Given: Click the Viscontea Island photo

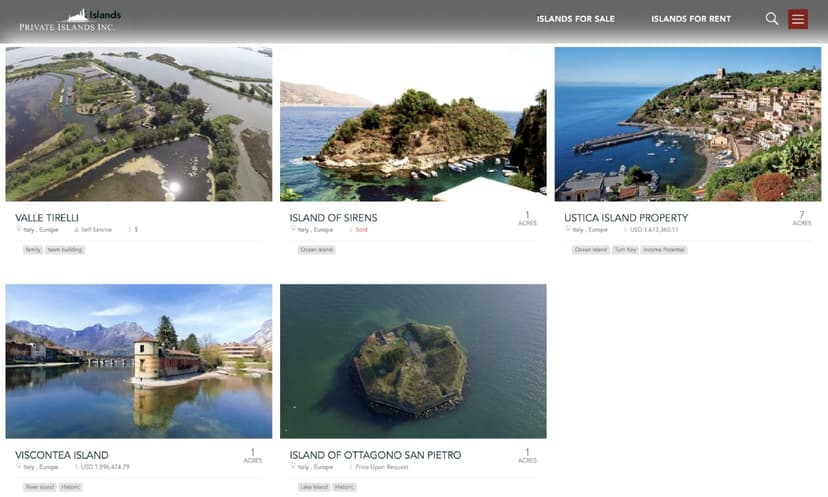Looking at the screenshot, I should tap(138, 361).
